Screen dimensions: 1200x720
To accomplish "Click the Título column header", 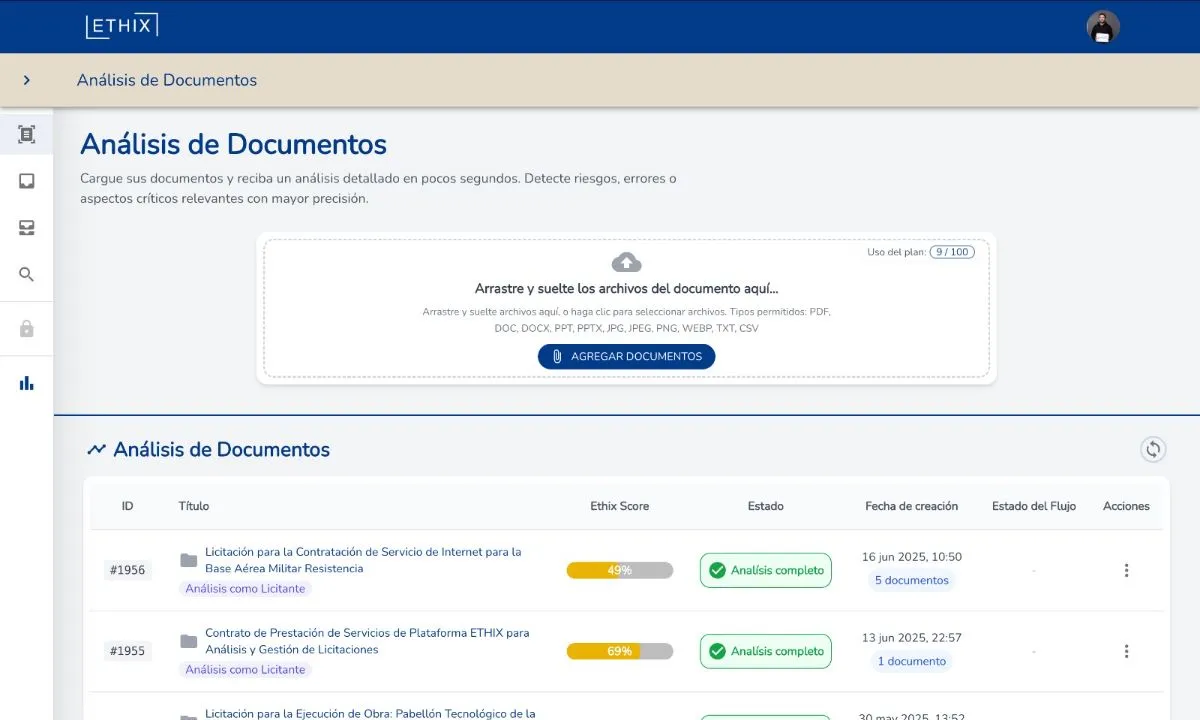I will pyautogui.click(x=194, y=506).
